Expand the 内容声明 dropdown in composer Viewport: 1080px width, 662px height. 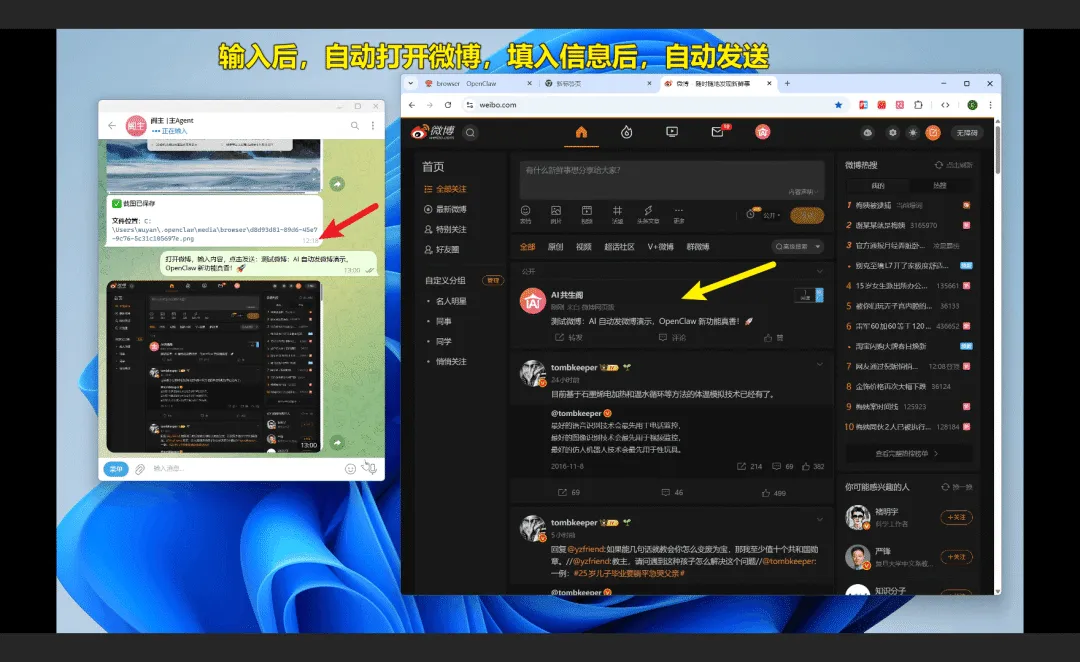point(803,192)
